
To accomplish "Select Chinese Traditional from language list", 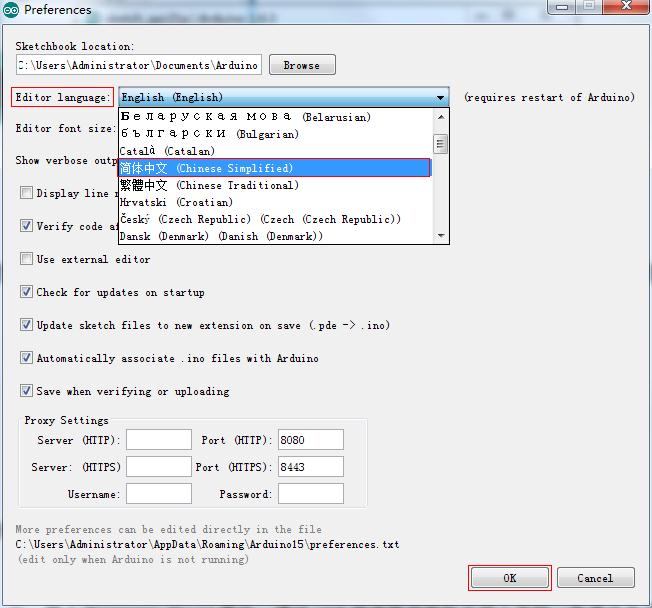I will click(x=273, y=185).
